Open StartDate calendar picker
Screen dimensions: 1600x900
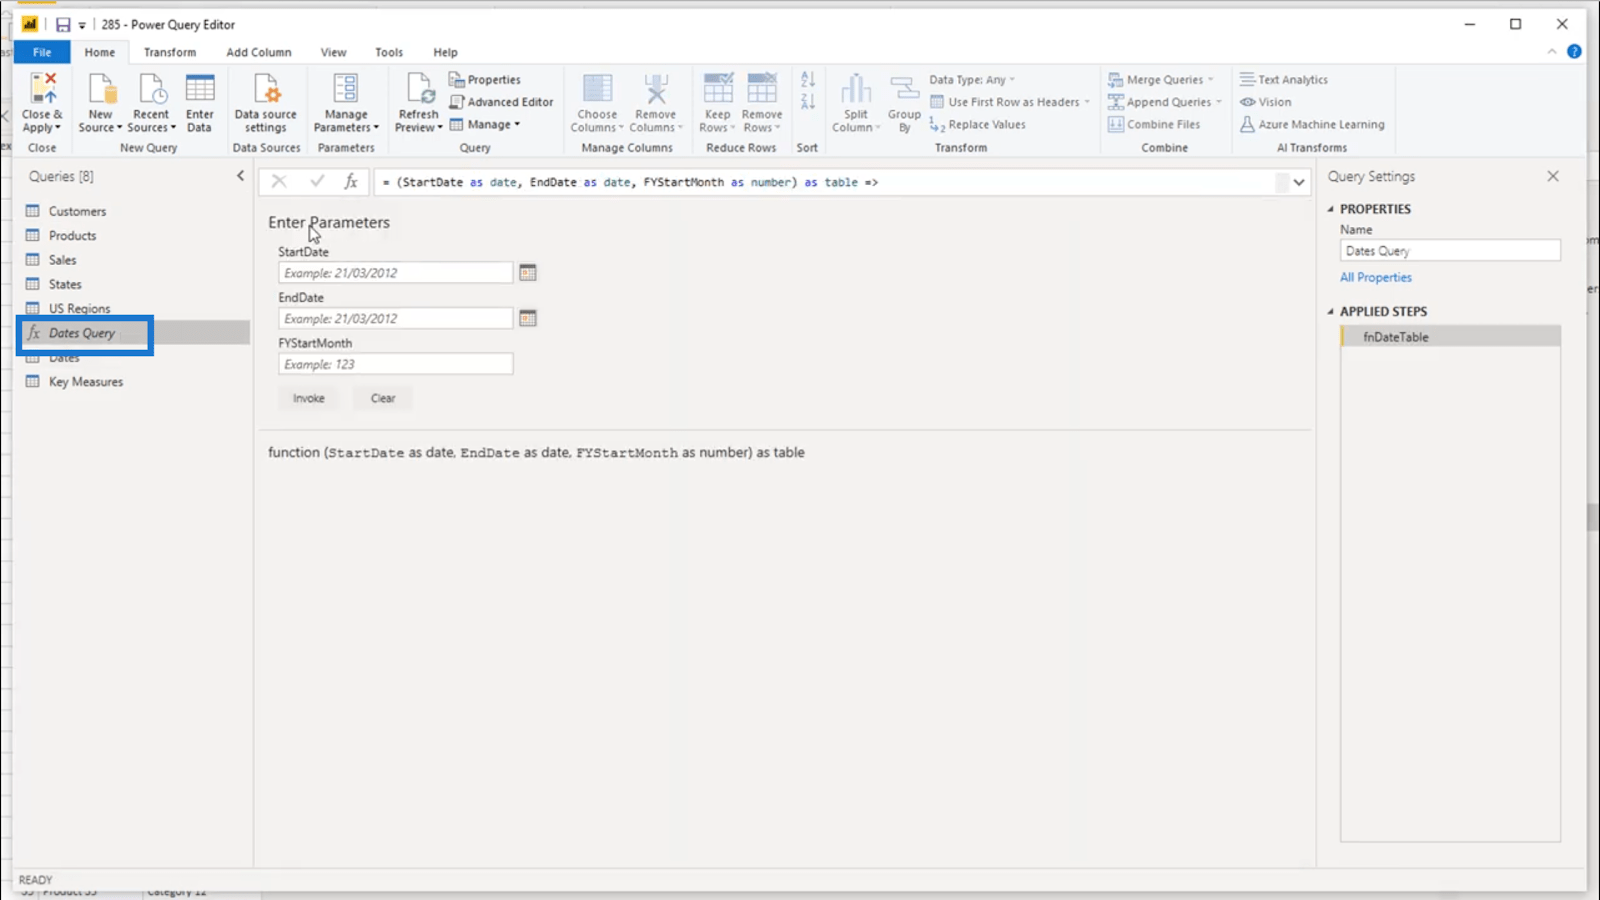coord(528,272)
